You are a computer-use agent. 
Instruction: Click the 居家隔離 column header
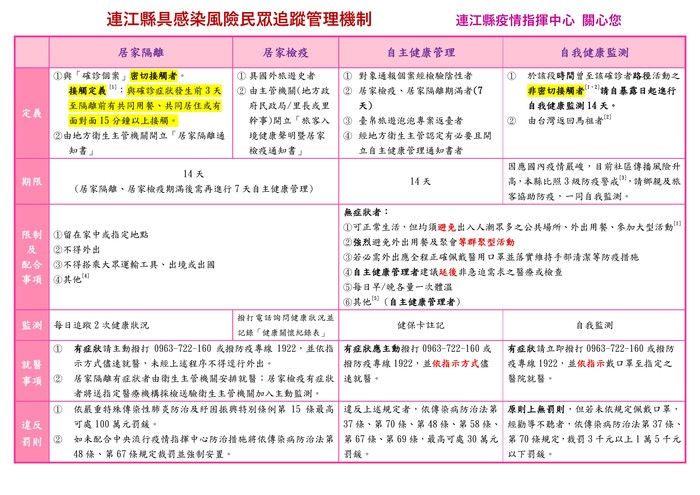[141, 51]
